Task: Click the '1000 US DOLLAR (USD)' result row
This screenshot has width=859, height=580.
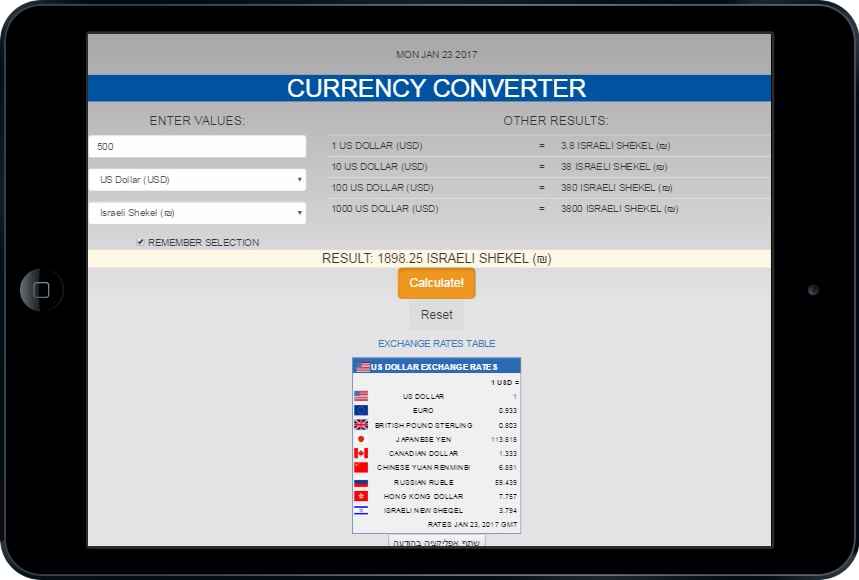Action: (549, 209)
